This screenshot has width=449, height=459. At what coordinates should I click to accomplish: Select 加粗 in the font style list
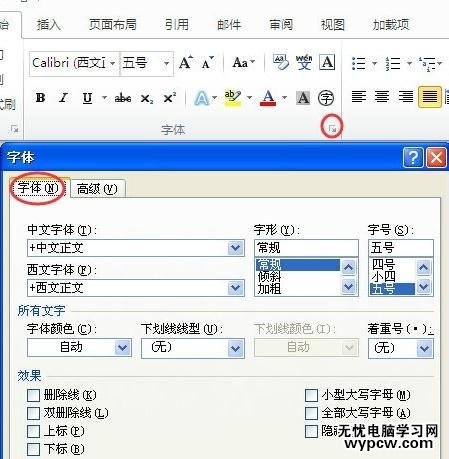click(x=269, y=288)
